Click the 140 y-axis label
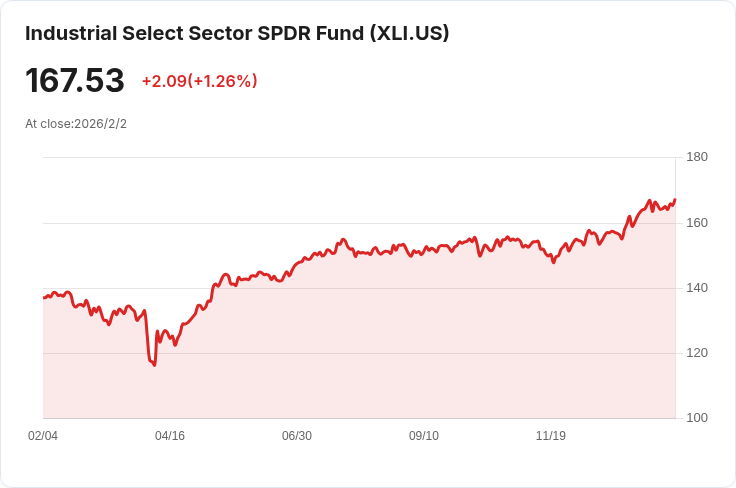 697,288
